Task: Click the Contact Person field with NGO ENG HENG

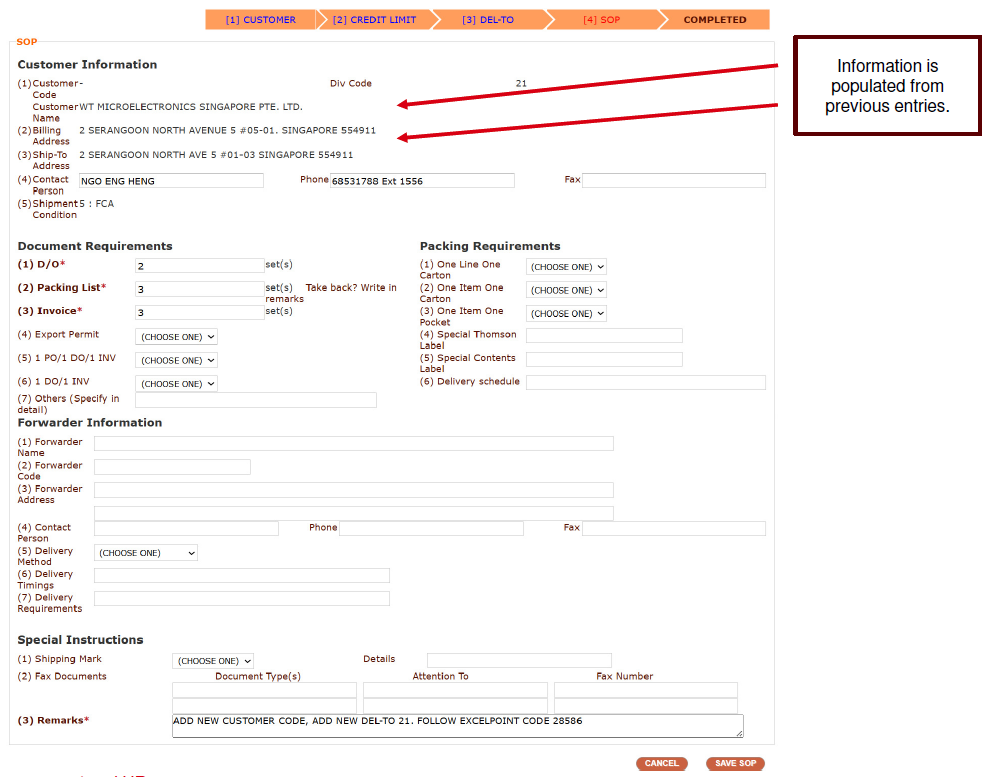Action: 171,181
